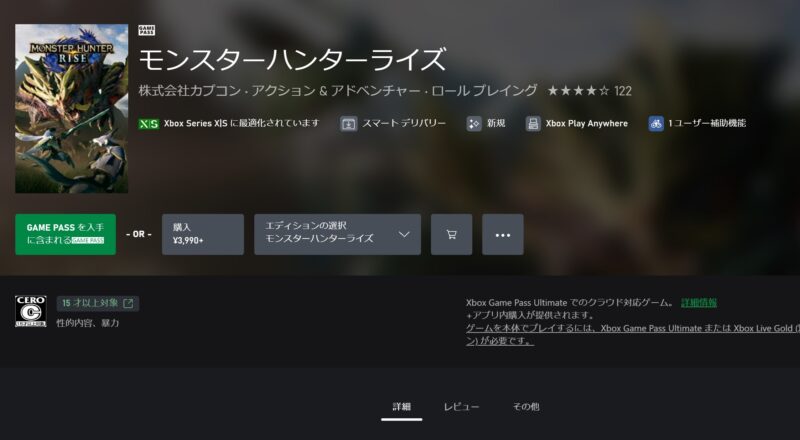The image size is (800, 440).
Task: Switch to the 詳細 tab
Action: click(402, 407)
